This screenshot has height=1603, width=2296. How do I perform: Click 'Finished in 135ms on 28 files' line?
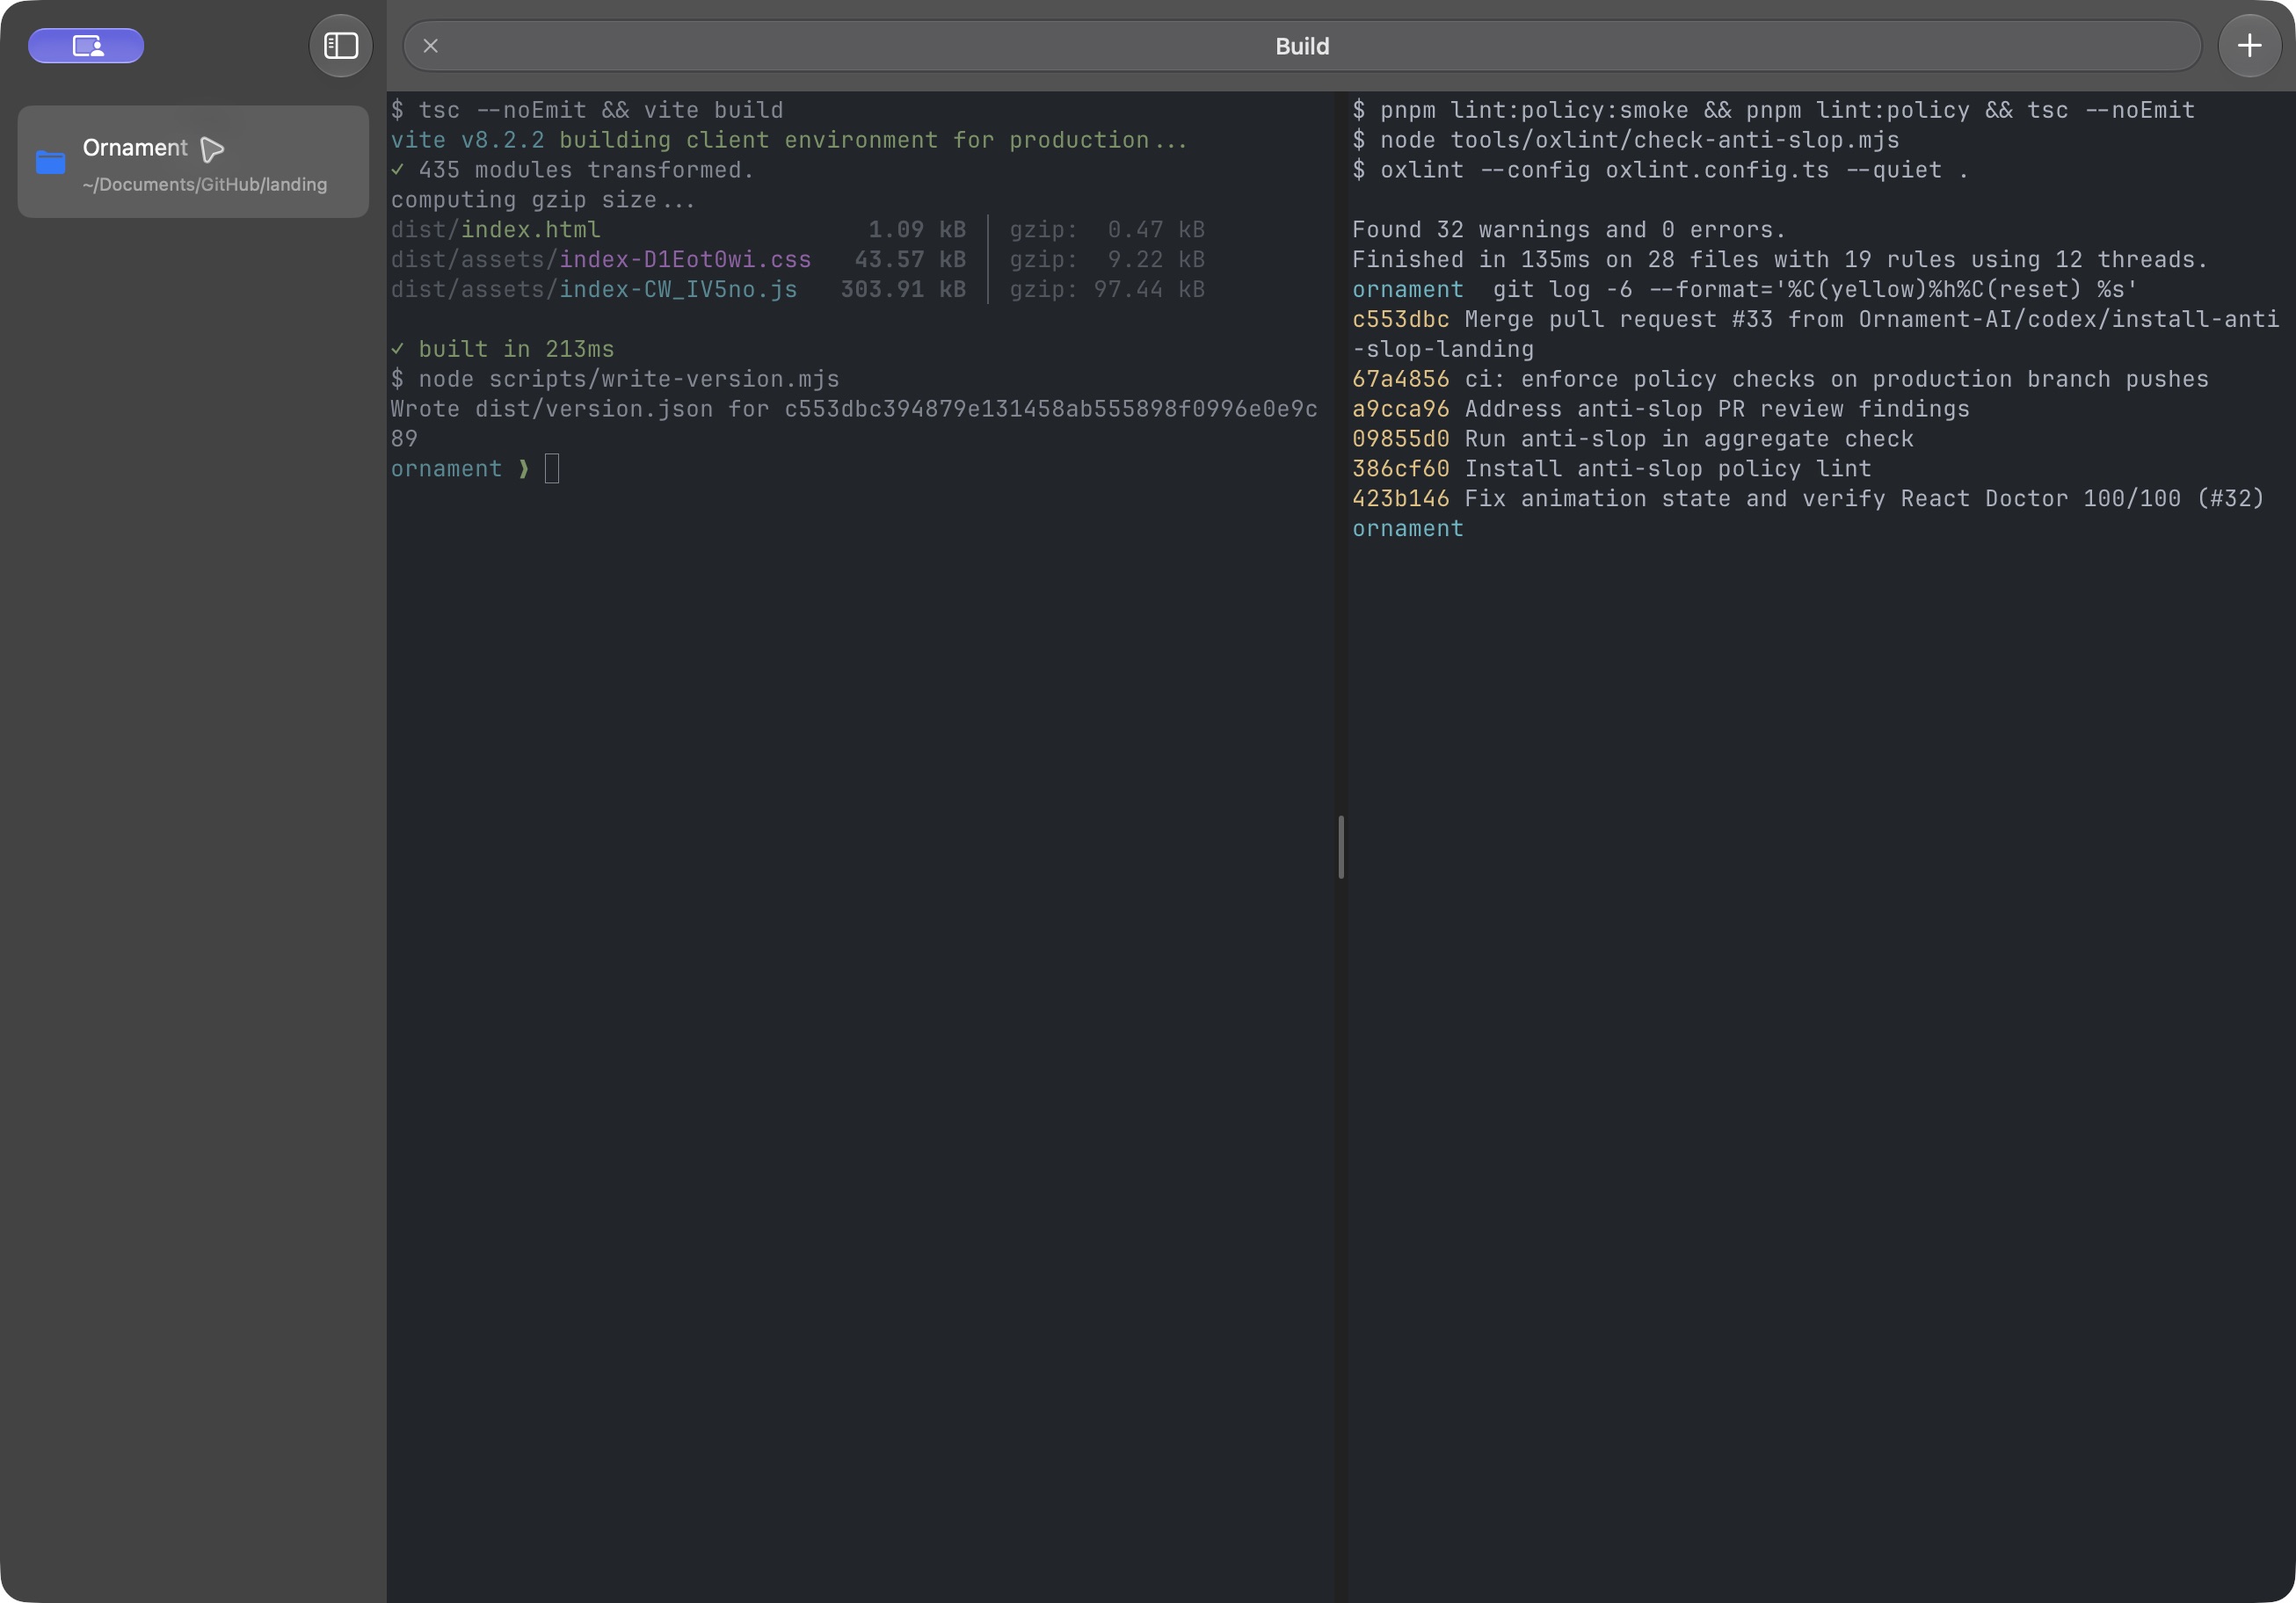1780,260
